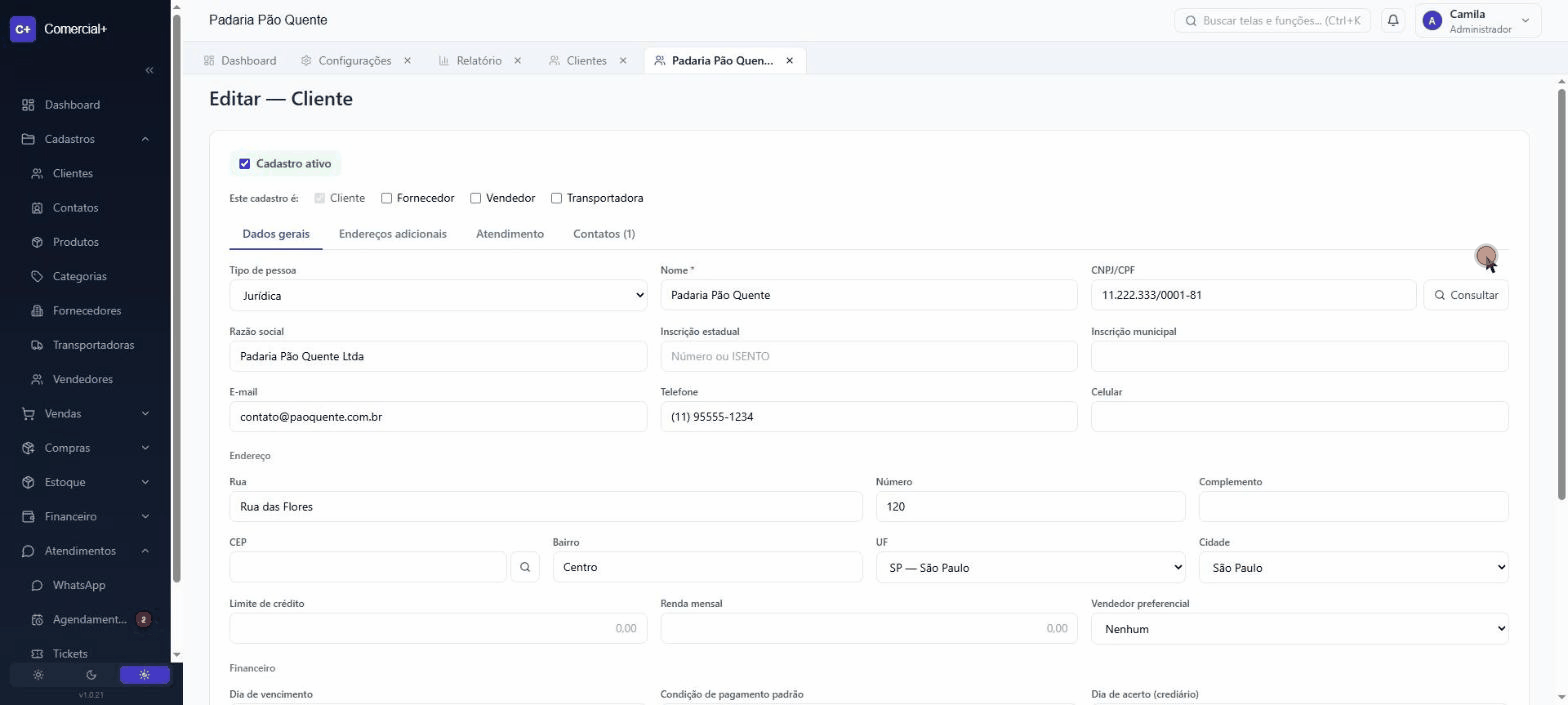Click the Dashboard sidebar icon
The image size is (1568, 705).
coord(28,105)
